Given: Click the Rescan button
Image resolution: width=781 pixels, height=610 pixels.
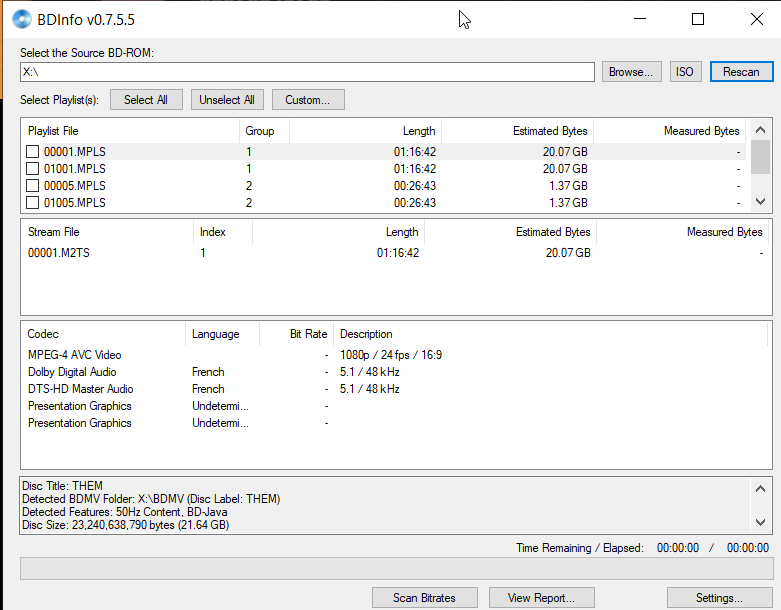Looking at the screenshot, I should (741, 72).
